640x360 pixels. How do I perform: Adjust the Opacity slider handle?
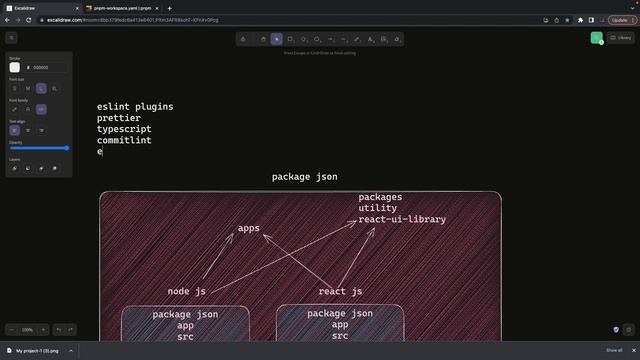[67, 148]
